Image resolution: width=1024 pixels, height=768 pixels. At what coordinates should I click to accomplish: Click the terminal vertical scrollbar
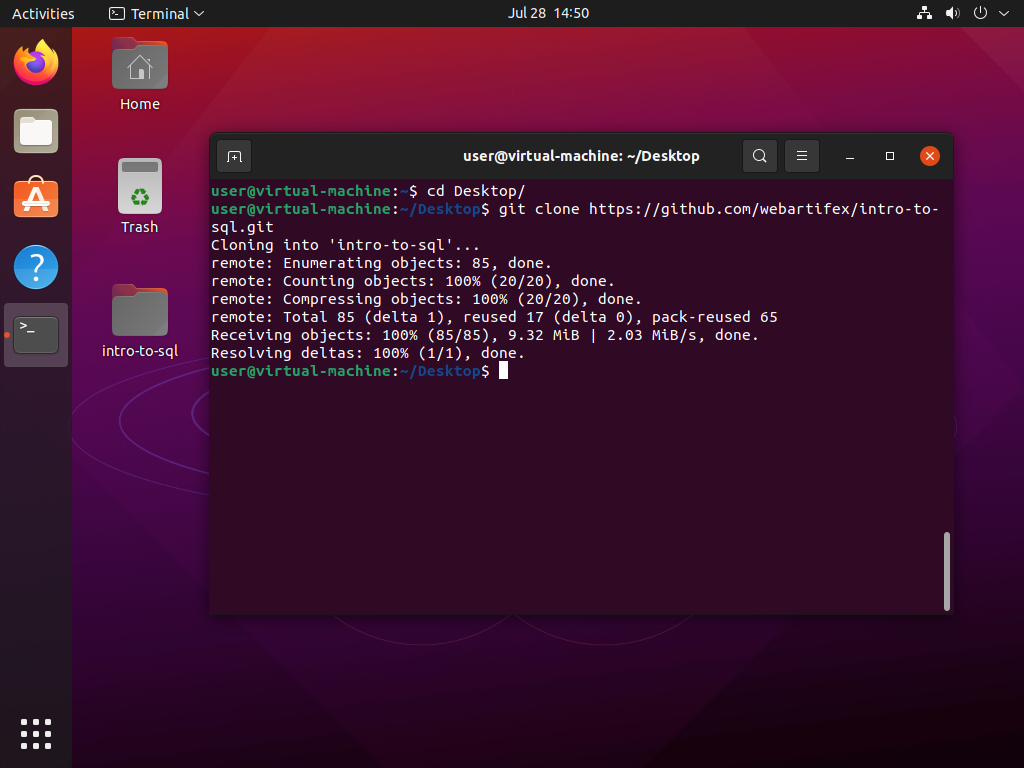tap(947, 570)
